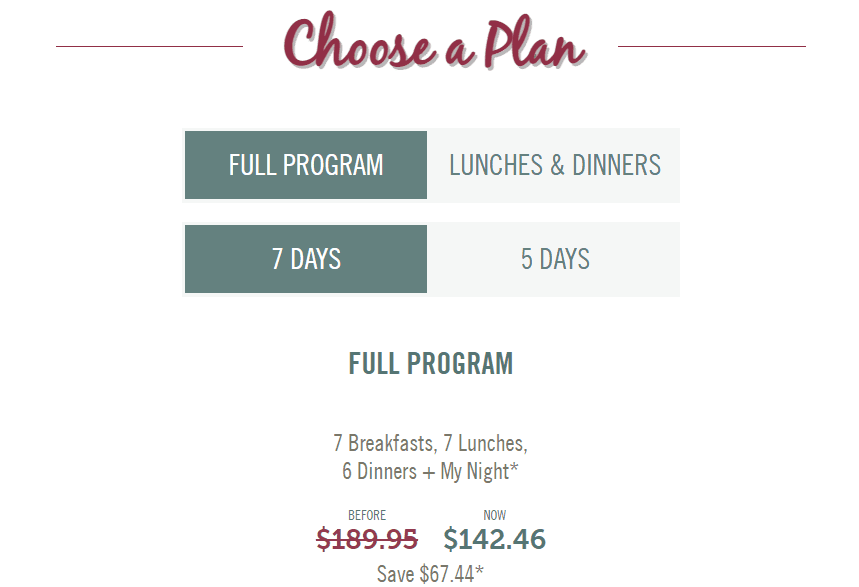This screenshot has width=859, height=587.
Task: Click the word Choose in the heading
Action: (360, 41)
